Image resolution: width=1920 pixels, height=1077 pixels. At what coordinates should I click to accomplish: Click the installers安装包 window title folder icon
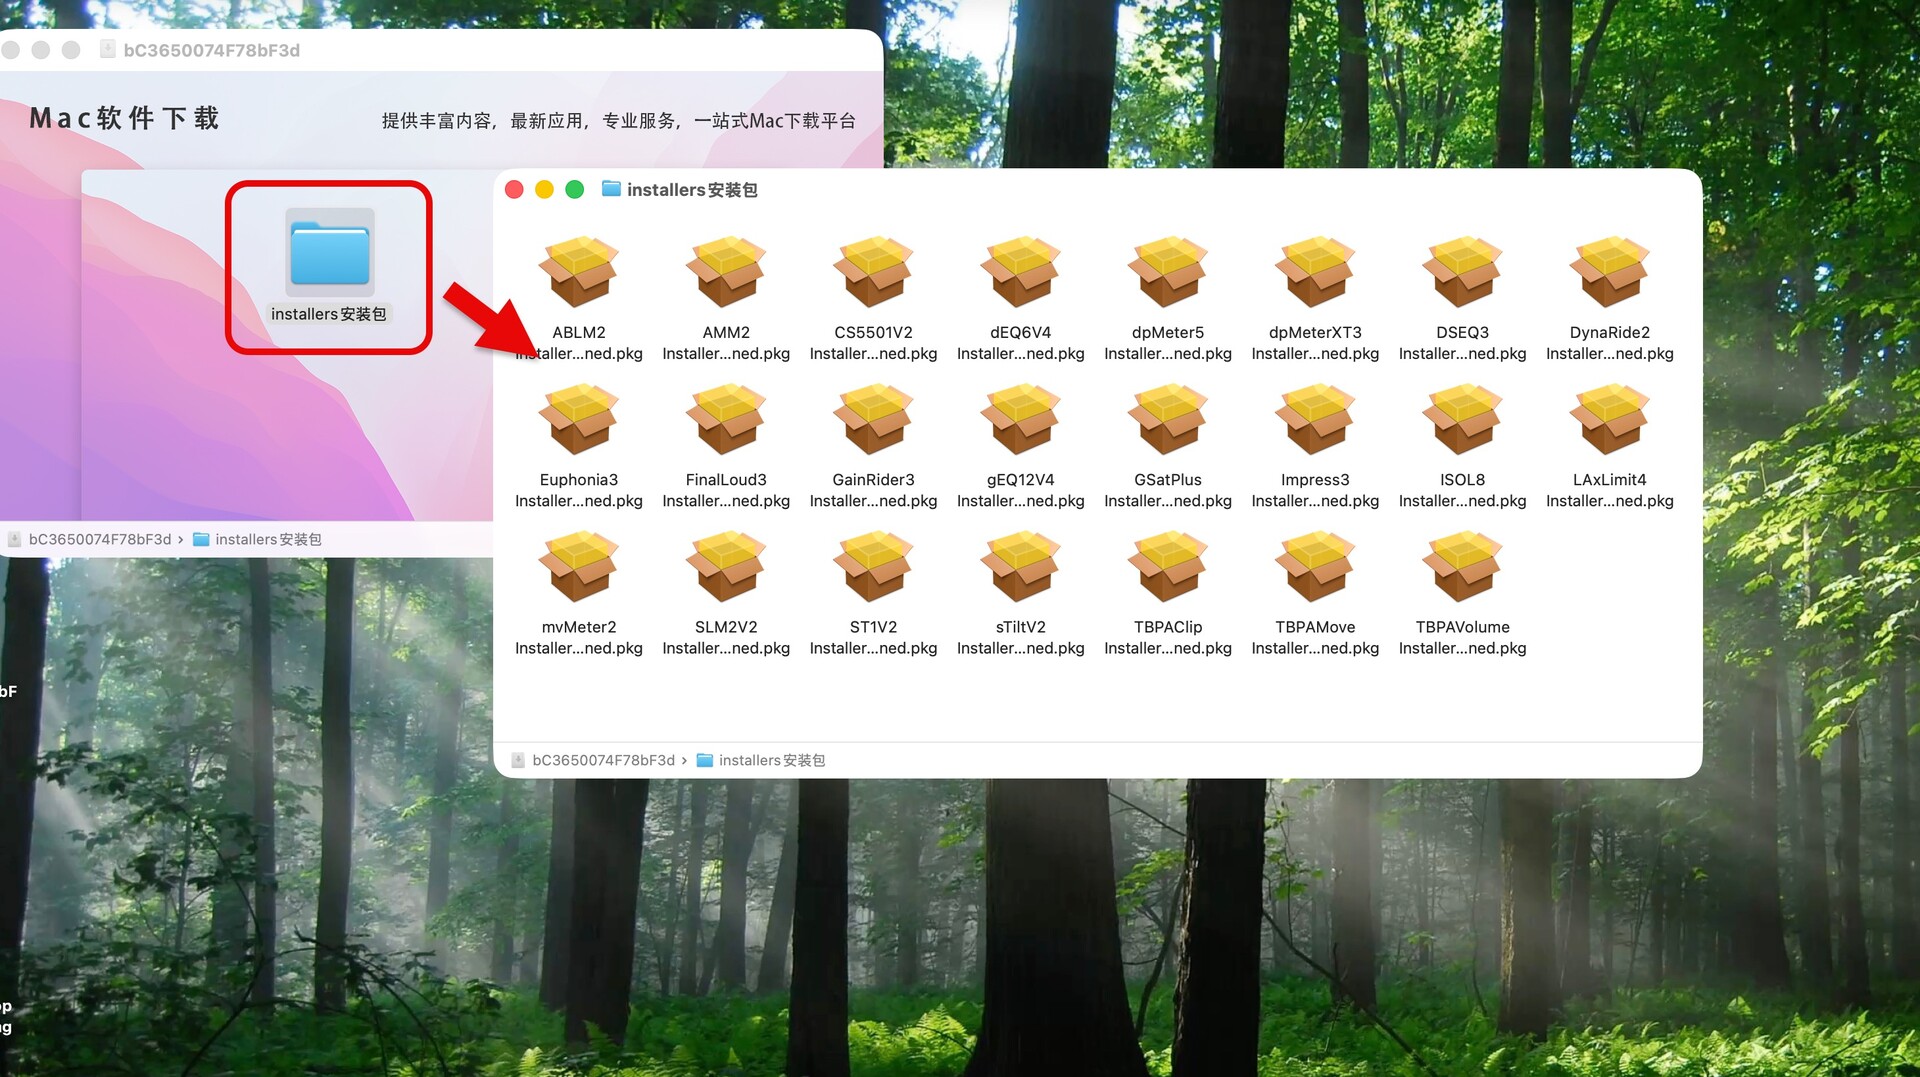pos(611,189)
